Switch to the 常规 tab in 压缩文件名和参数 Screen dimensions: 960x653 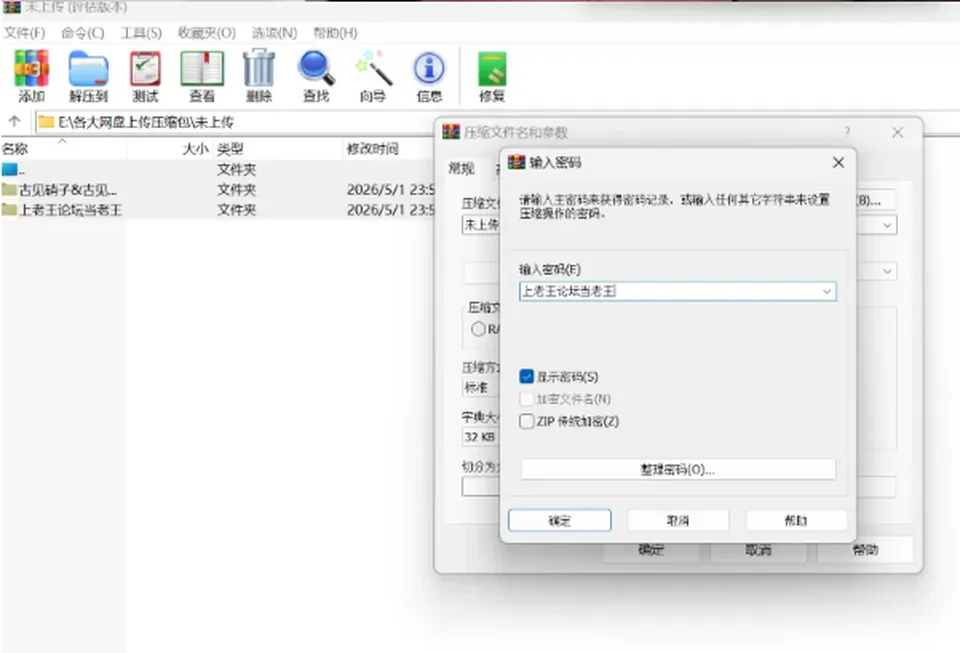click(x=462, y=168)
